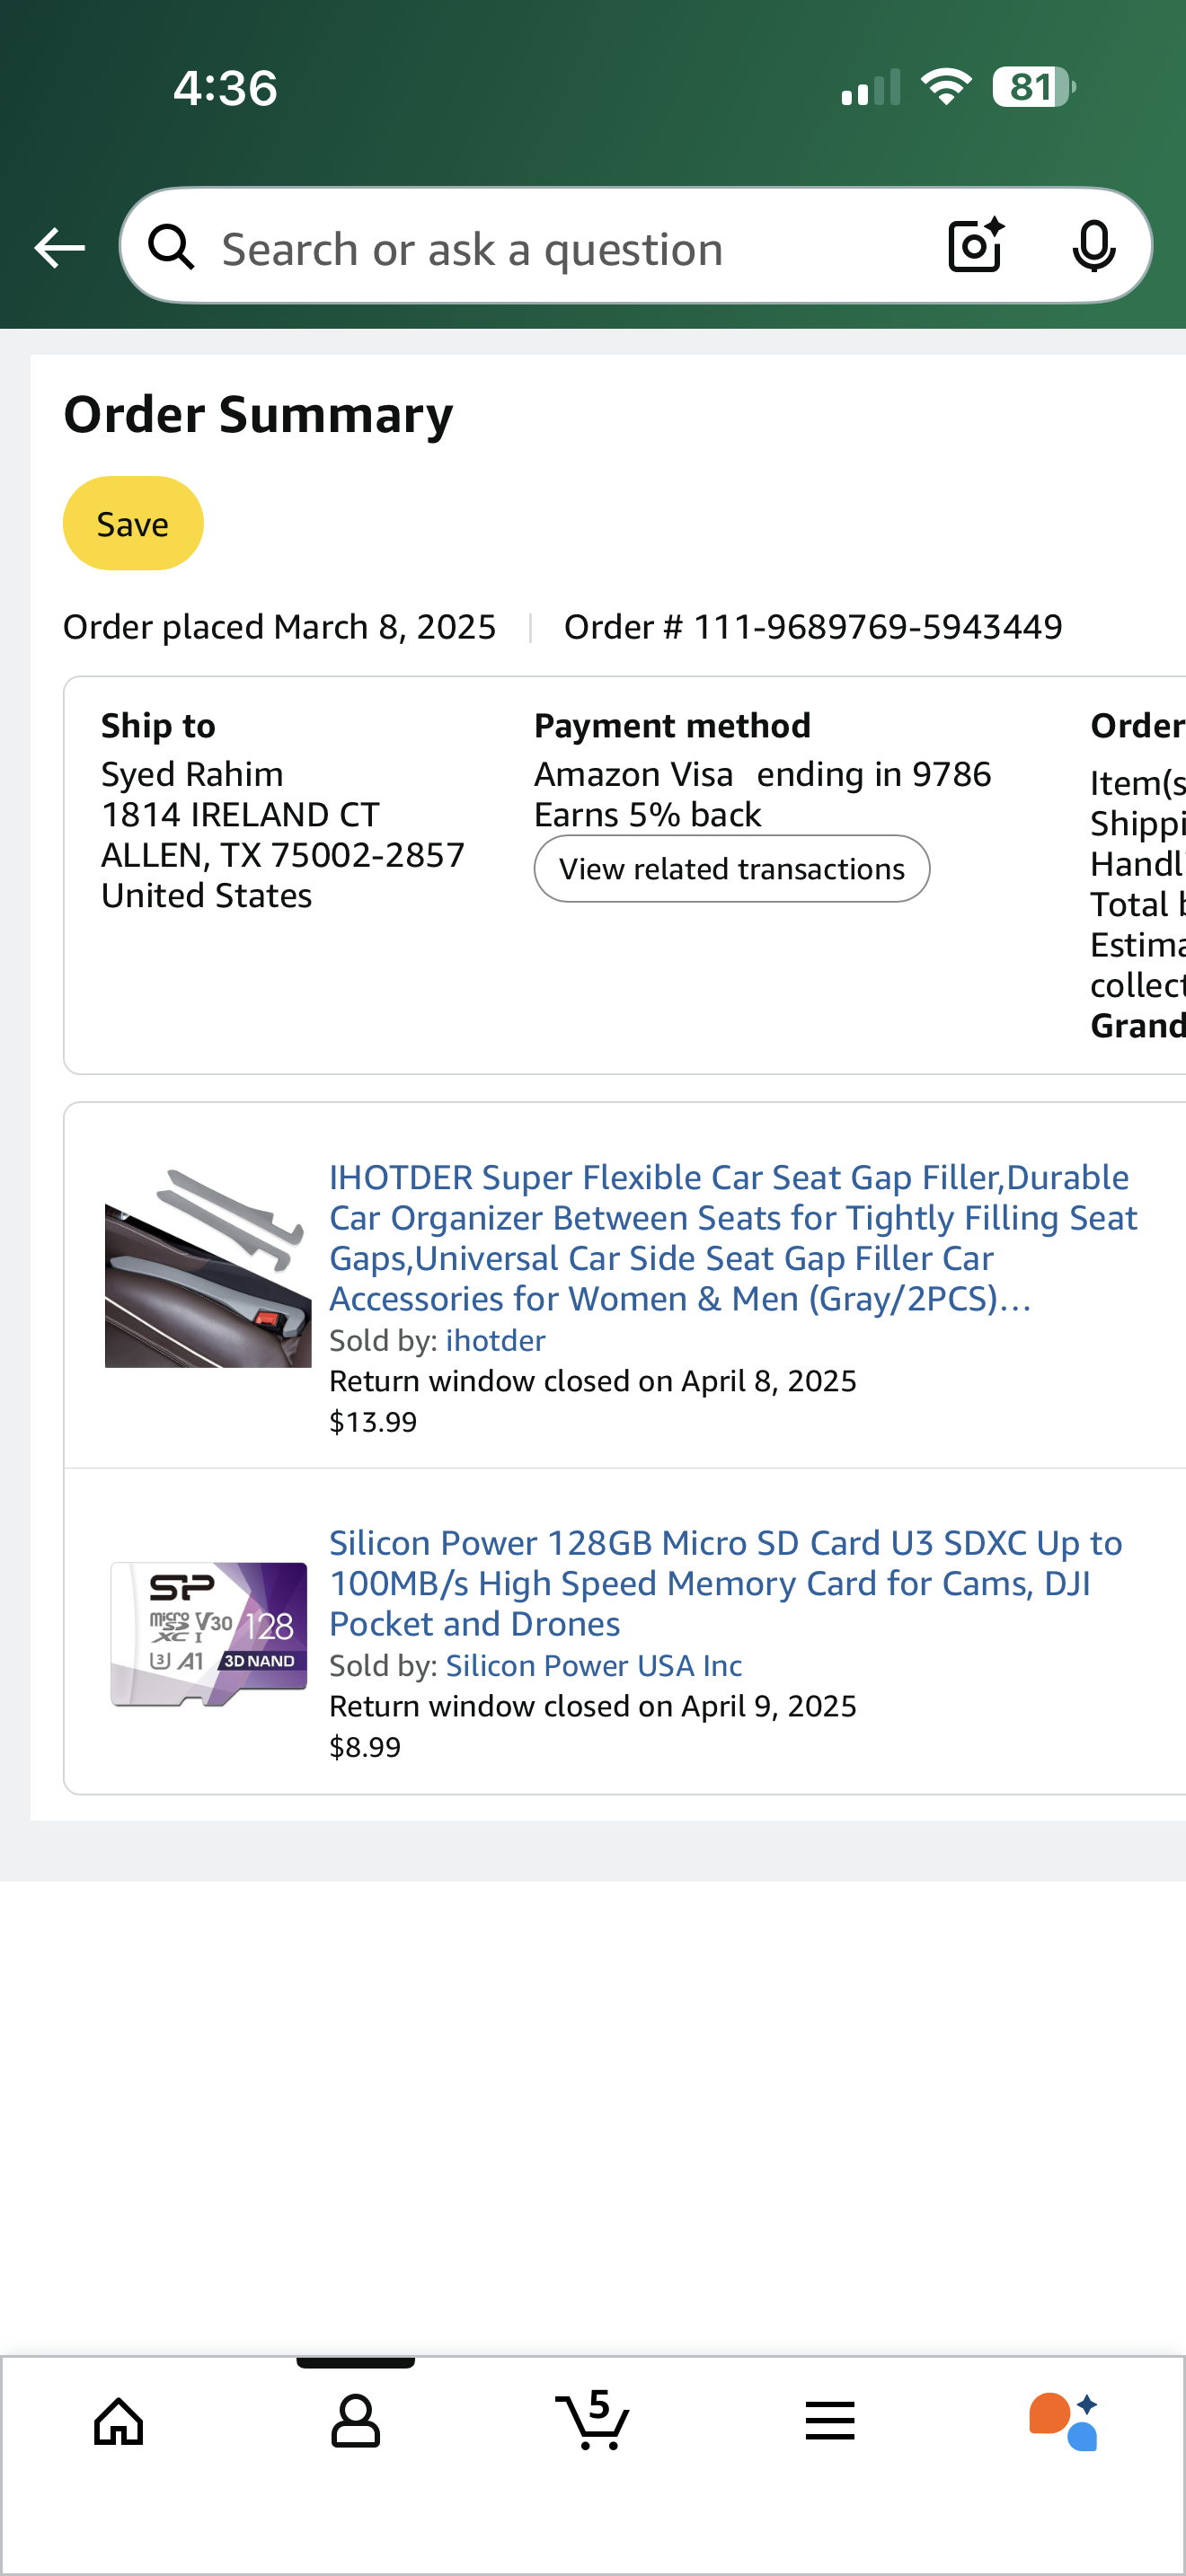Tap View related transactions
This screenshot has height=2576, width=1186.
(731, 868)
